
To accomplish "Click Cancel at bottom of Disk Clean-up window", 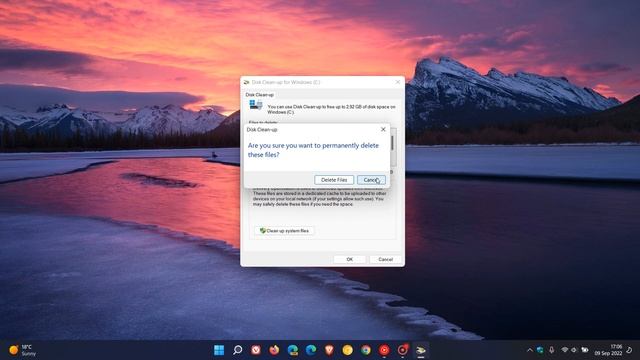I will [x=385, y=259].
